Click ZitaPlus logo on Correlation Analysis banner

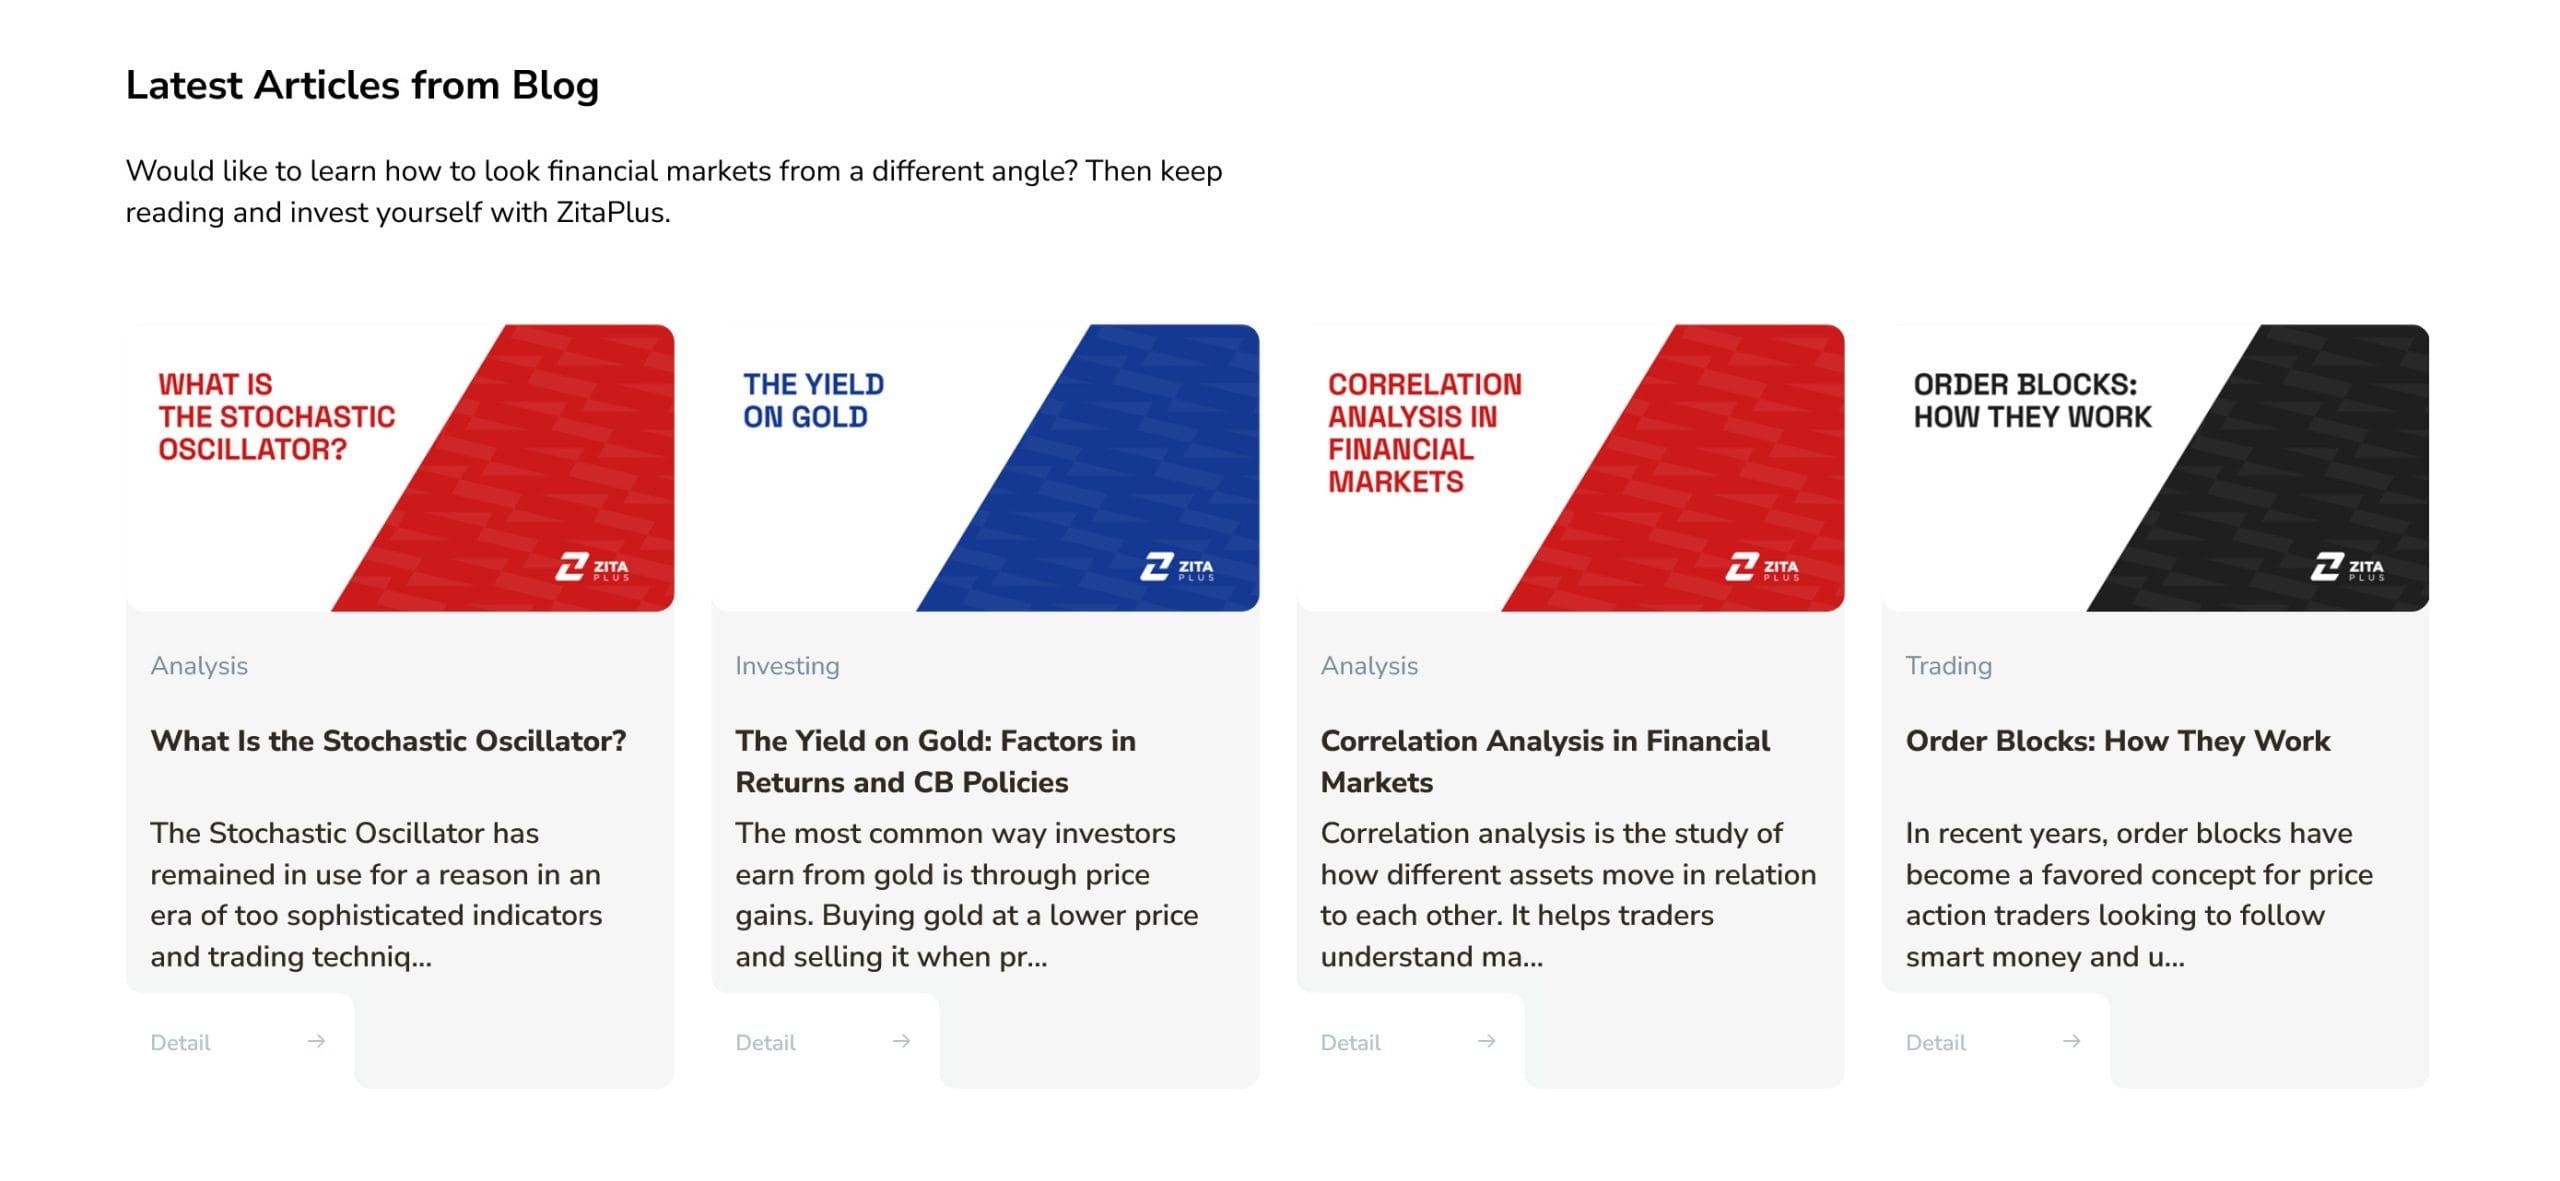pyautogui.click(x=1762, y=567)
